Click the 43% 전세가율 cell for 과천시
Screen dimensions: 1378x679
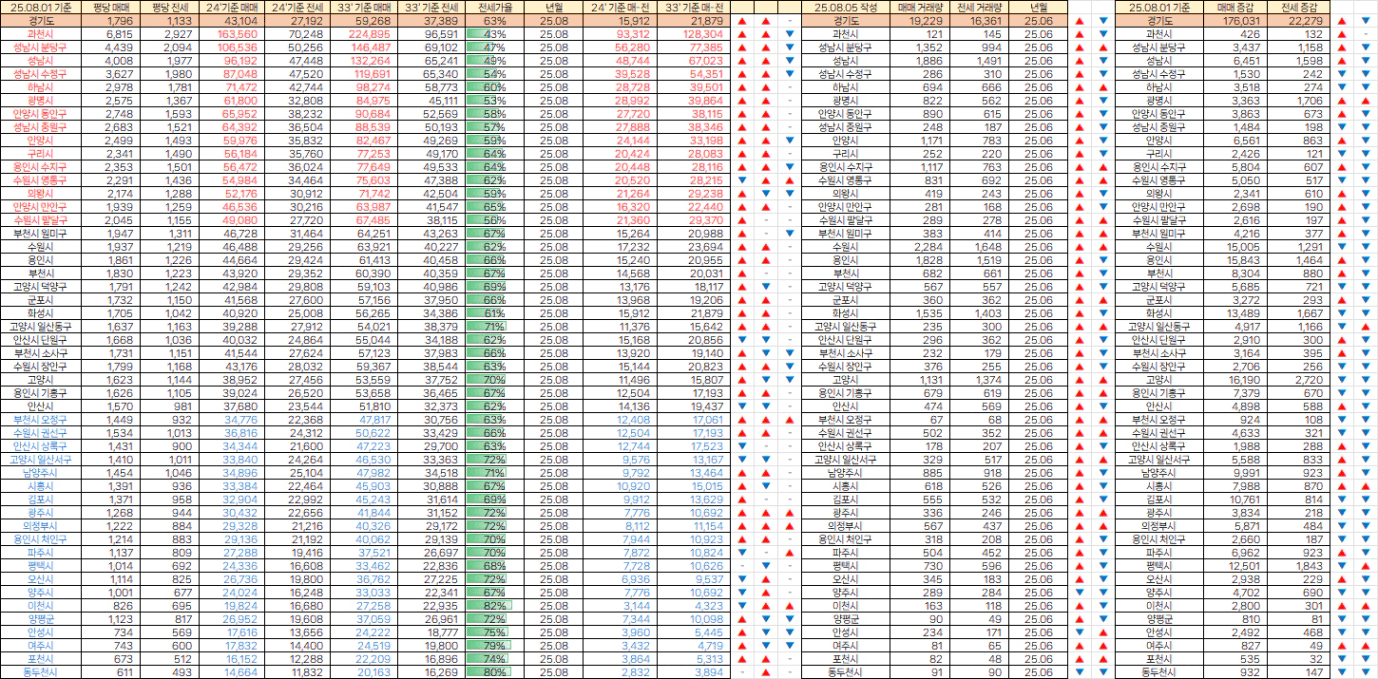point(493,34)
